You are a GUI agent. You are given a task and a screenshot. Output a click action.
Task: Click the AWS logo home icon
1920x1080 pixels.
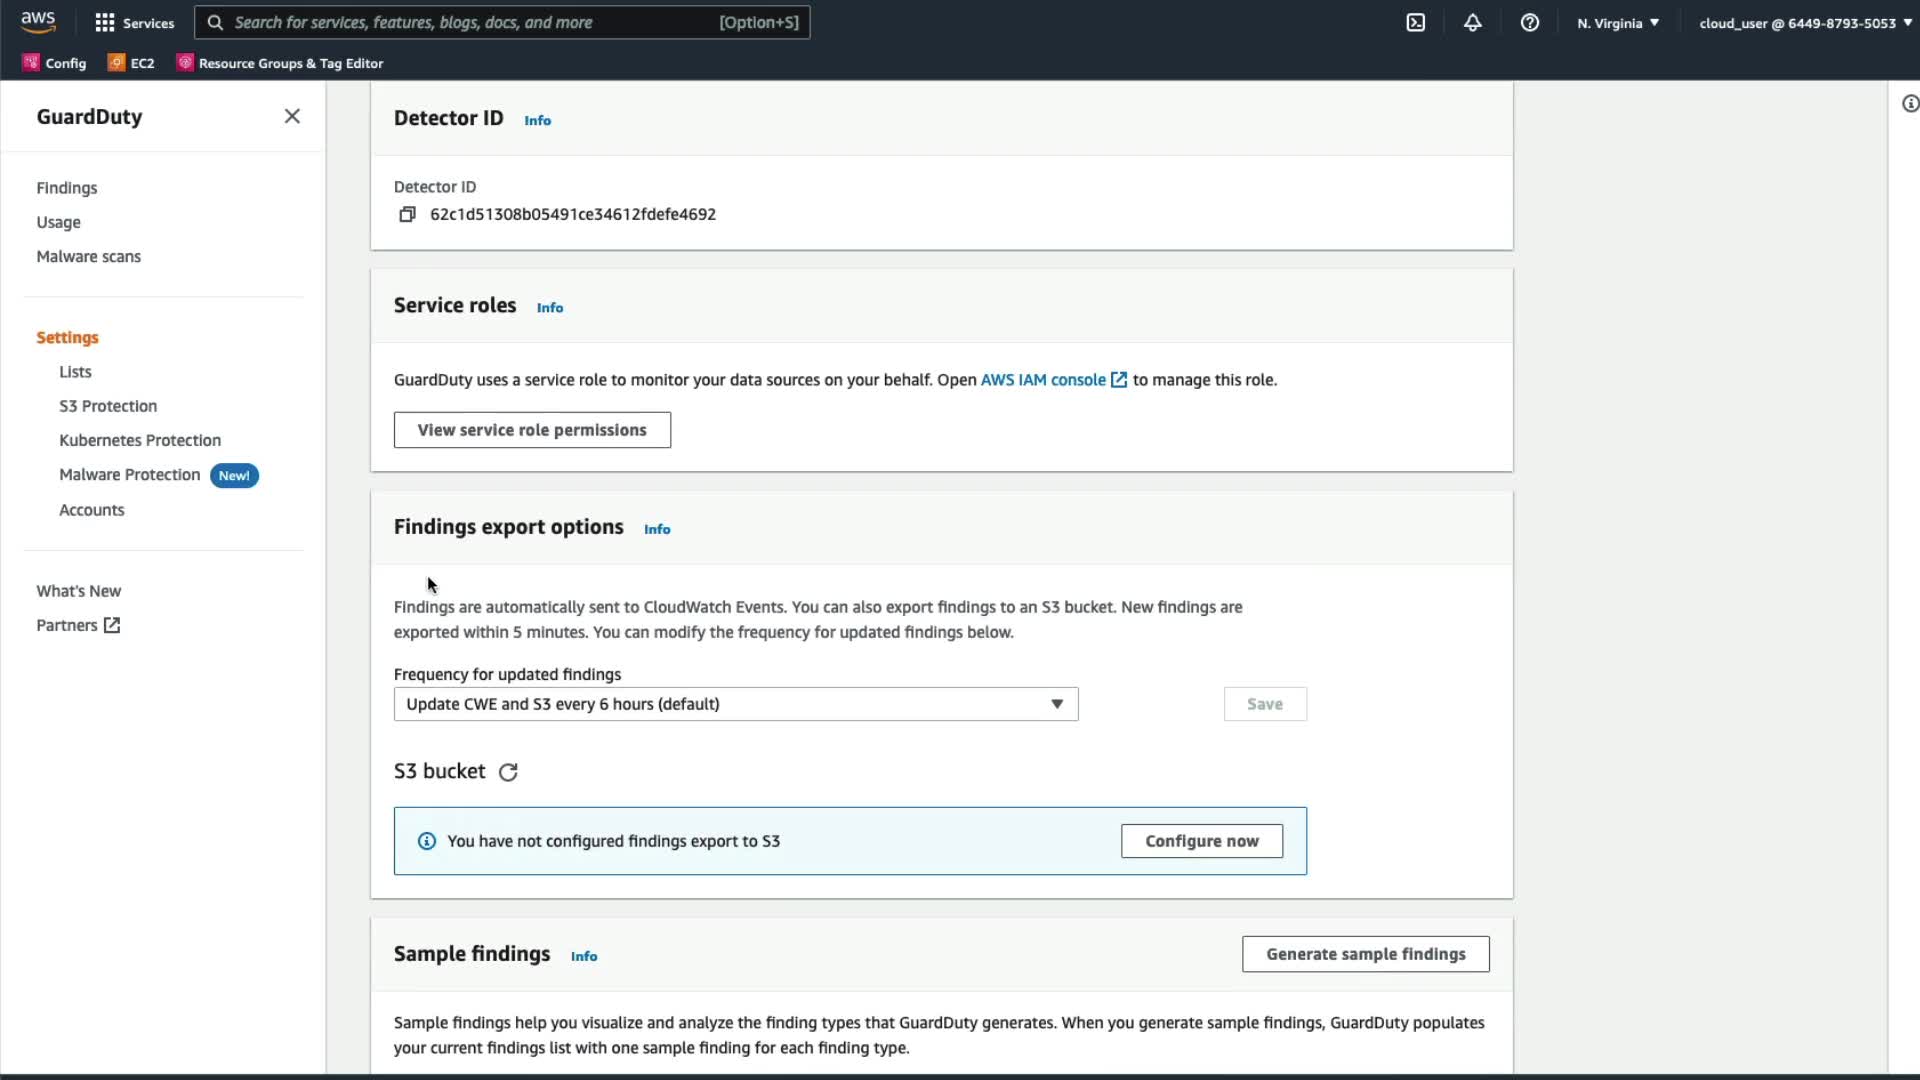38,22
